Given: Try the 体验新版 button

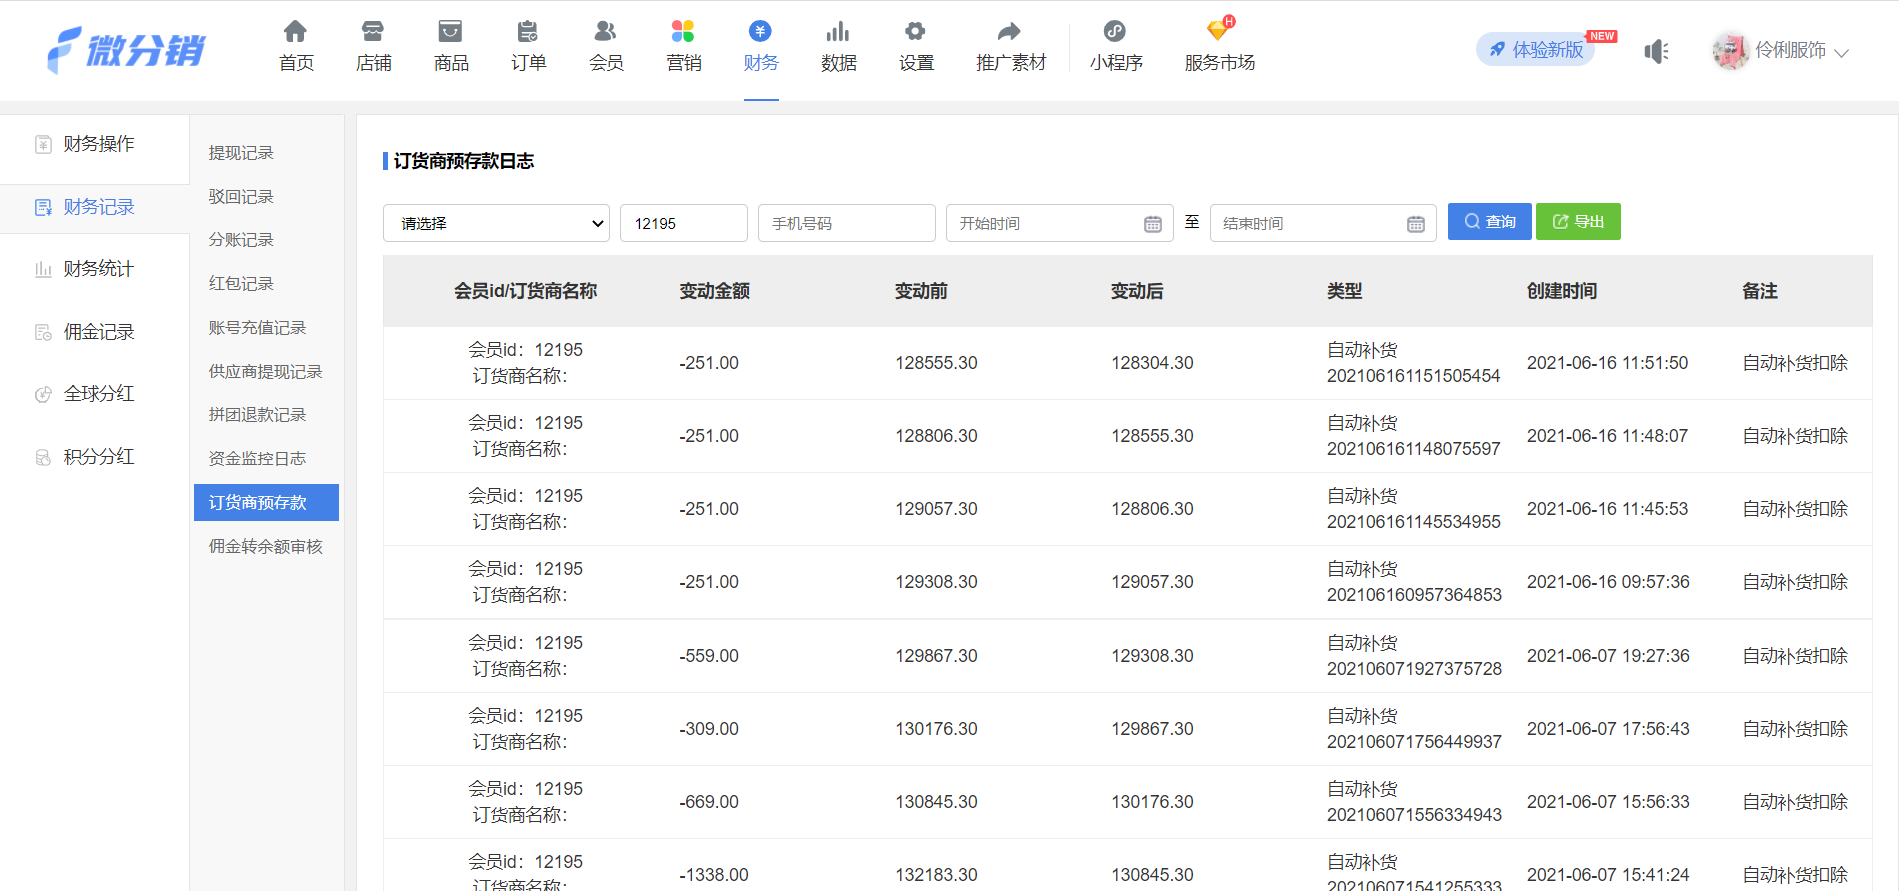Looking at the screenshot, I should point(1536,50).
